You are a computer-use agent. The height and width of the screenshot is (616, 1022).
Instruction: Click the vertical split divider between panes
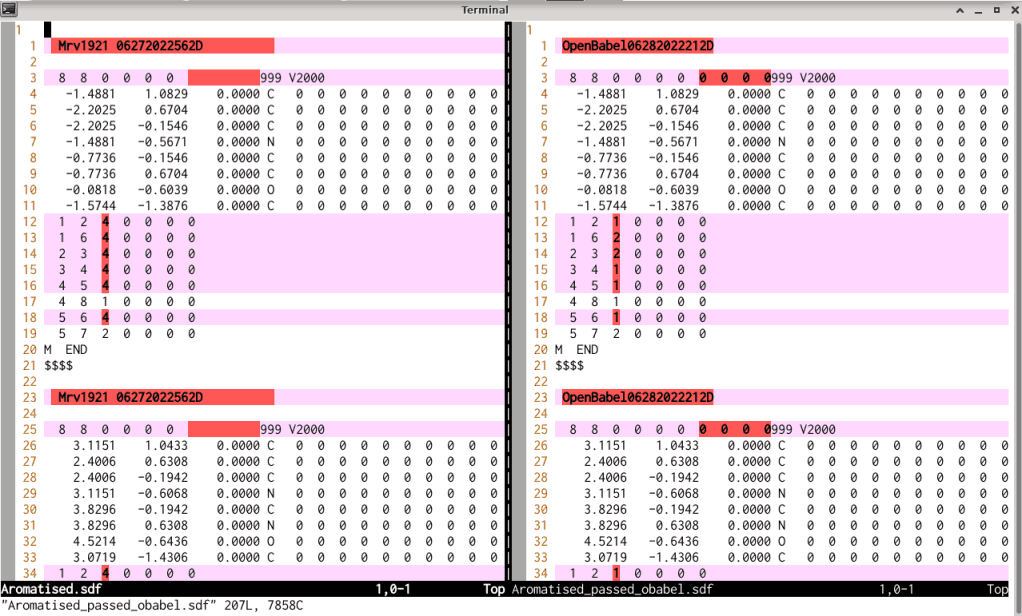pos(507,300)
